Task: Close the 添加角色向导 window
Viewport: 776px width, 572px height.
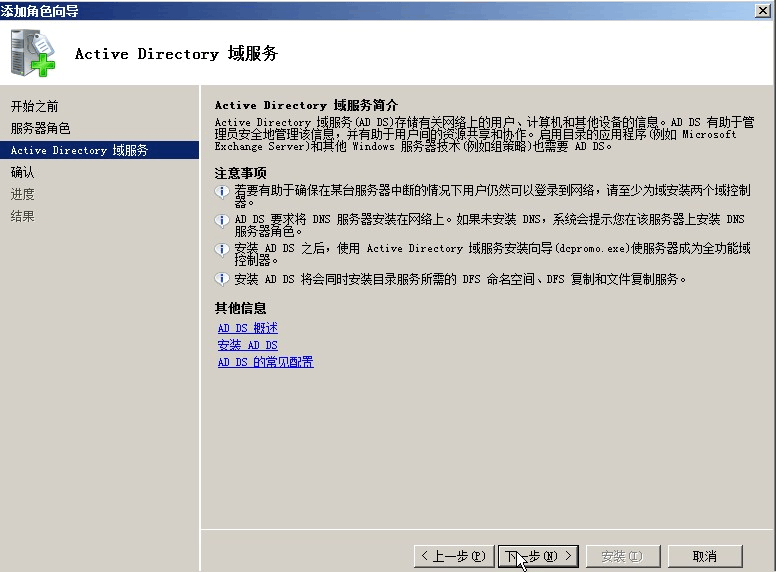Action: [763, 10]
